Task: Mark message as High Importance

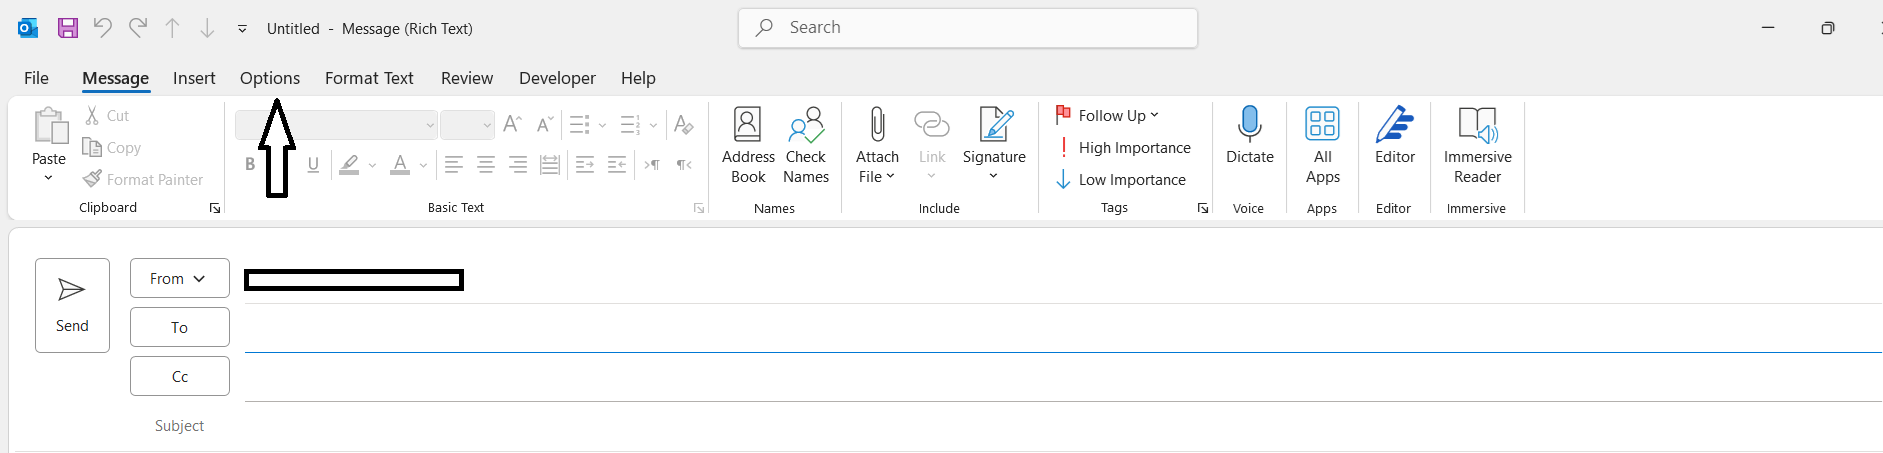Action: point(1123,148)
